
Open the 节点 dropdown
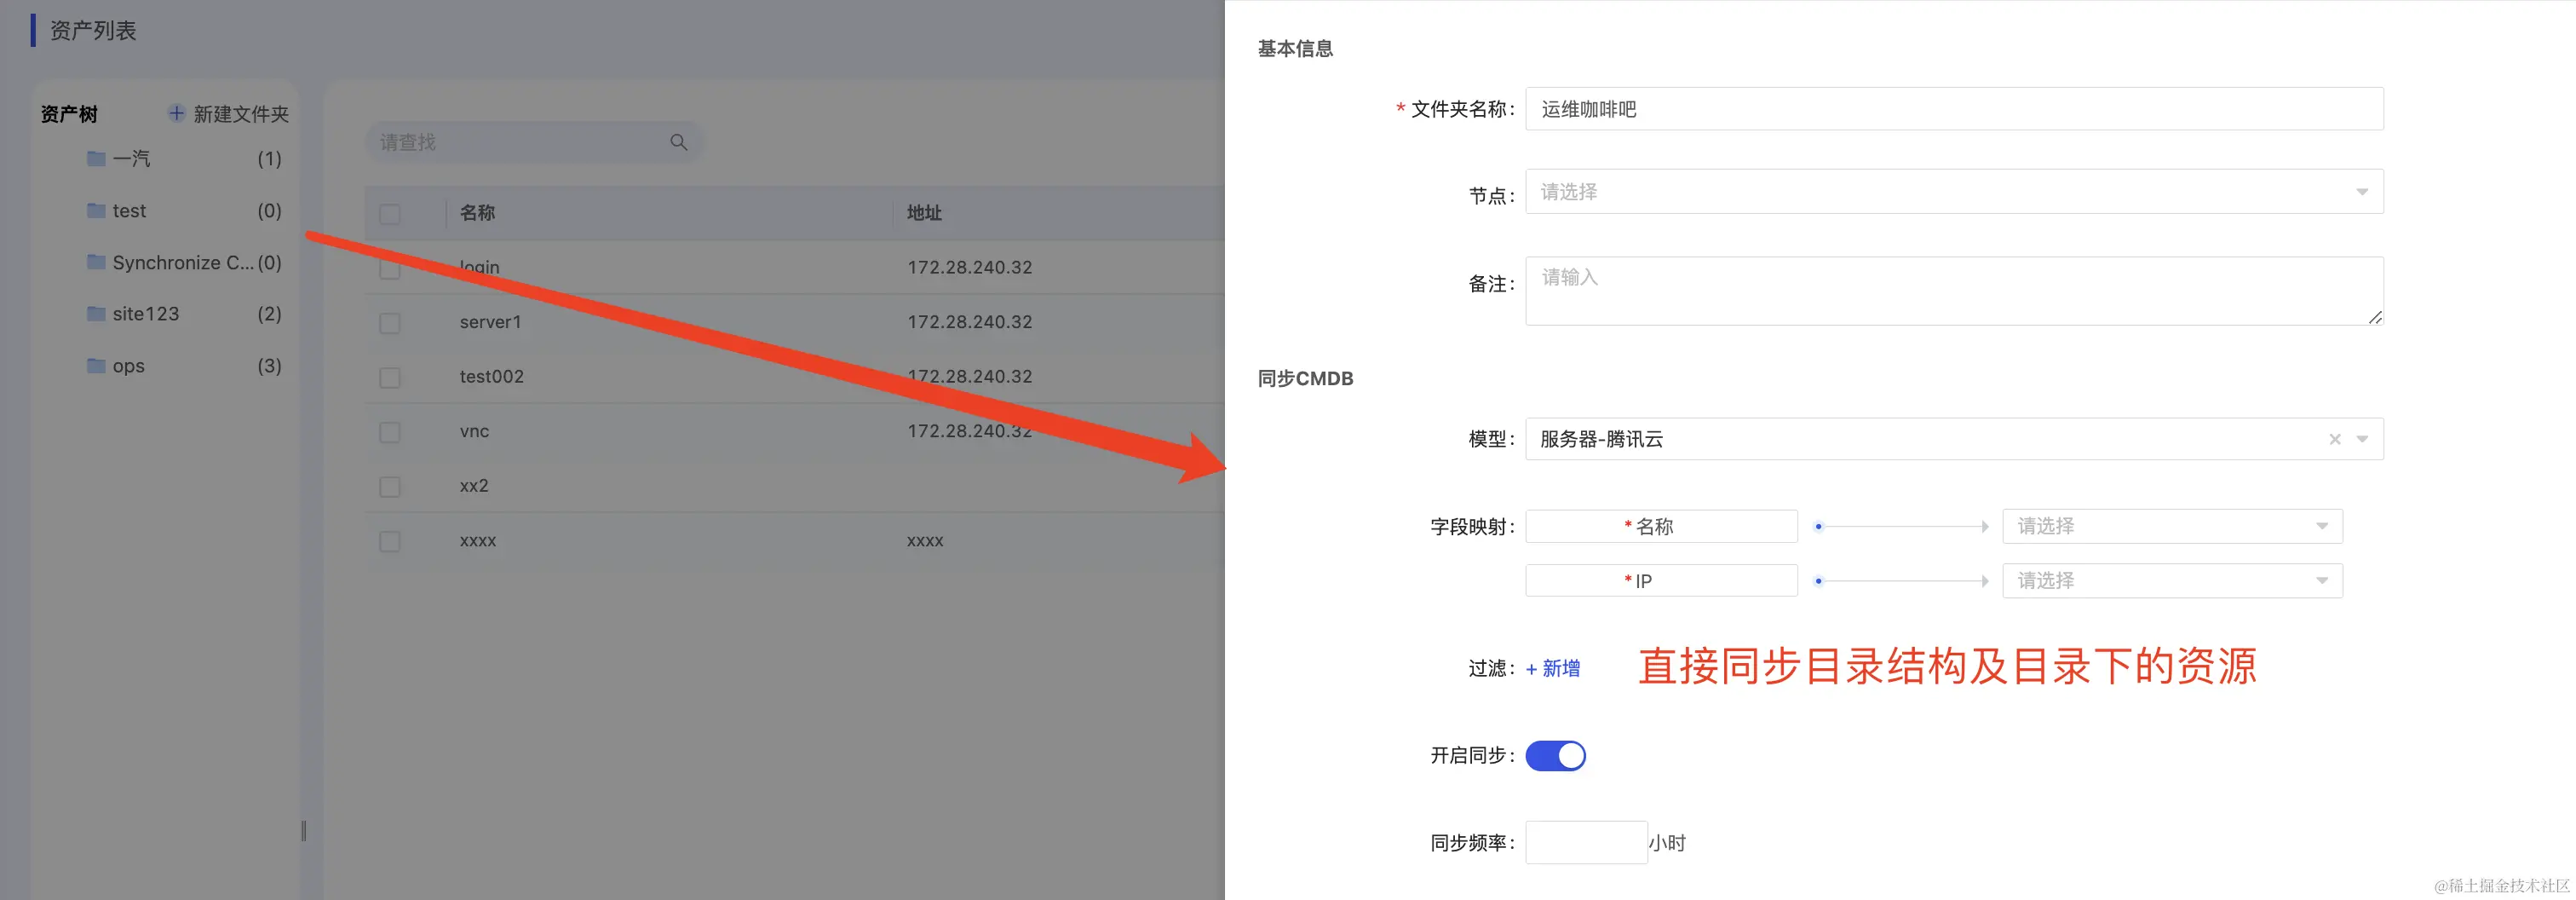click(1954, 191)
